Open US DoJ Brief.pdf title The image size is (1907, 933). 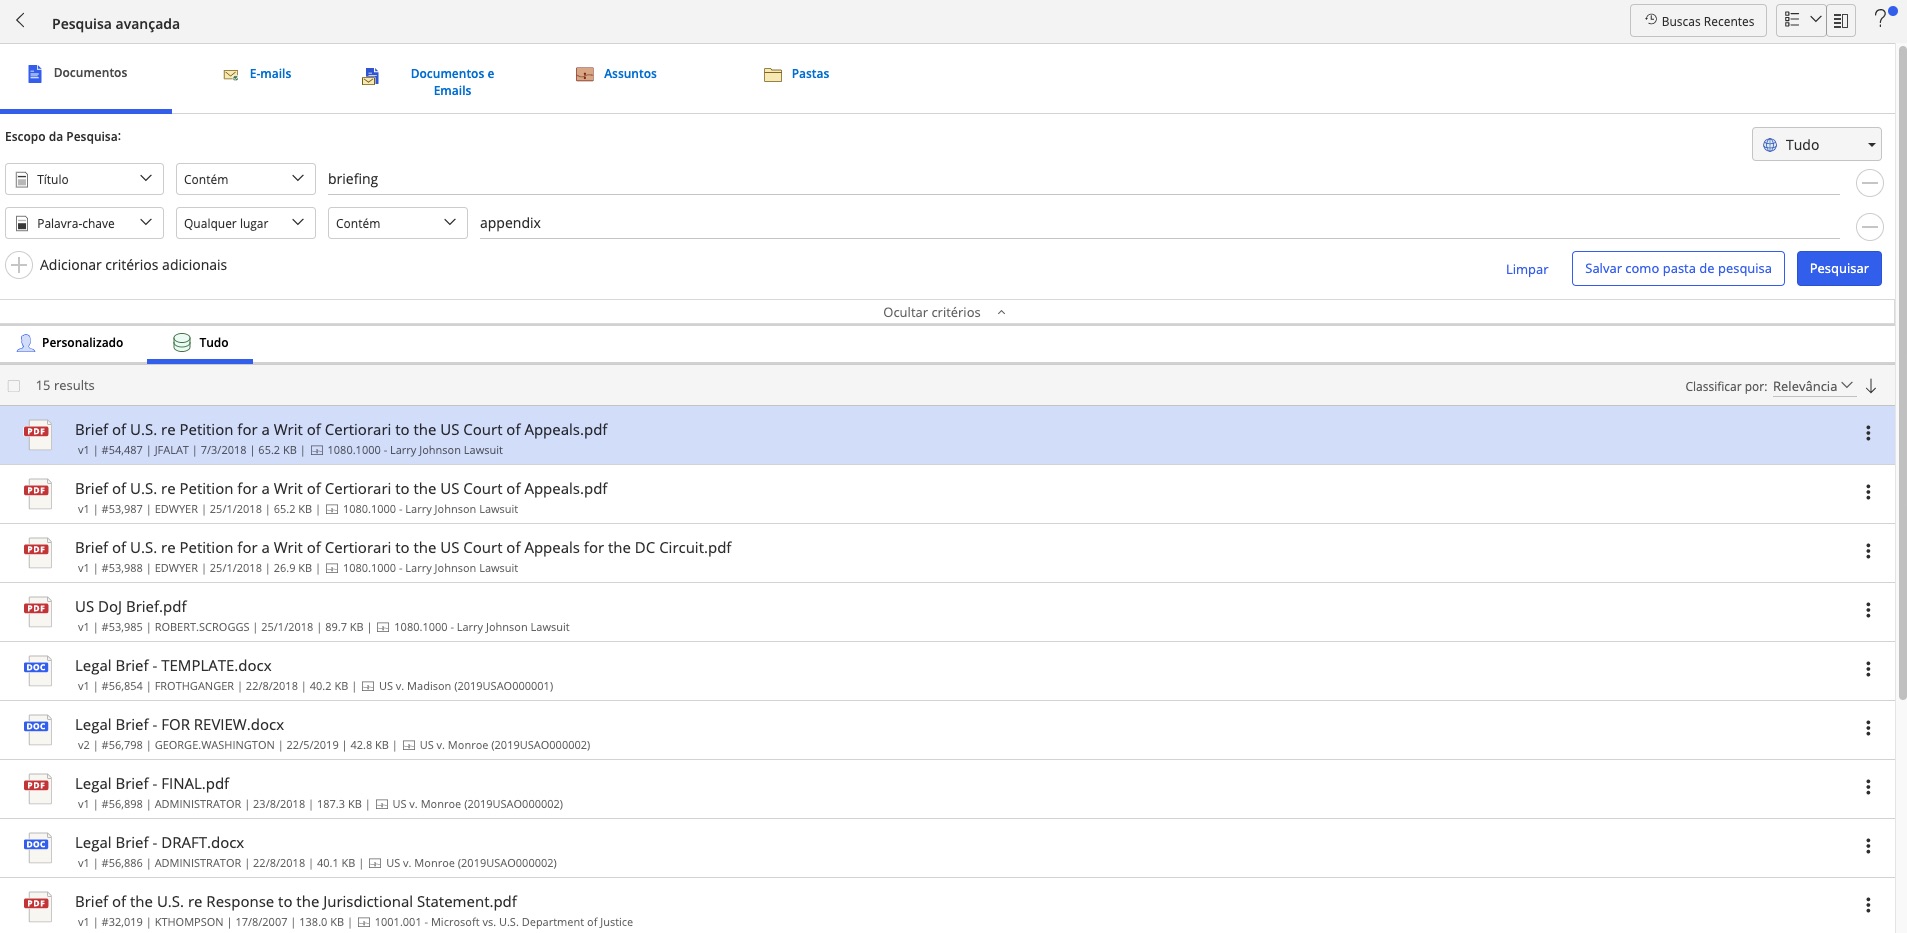(x=131, y=607)
